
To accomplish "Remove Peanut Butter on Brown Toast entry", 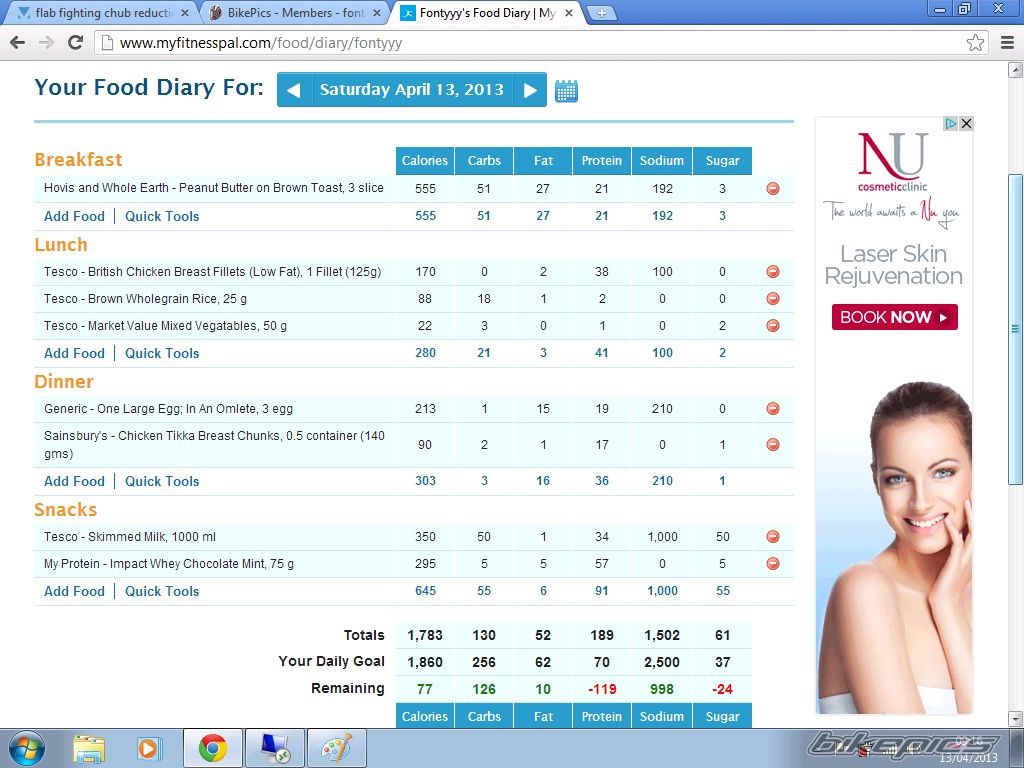I will (x=773, y=188).
